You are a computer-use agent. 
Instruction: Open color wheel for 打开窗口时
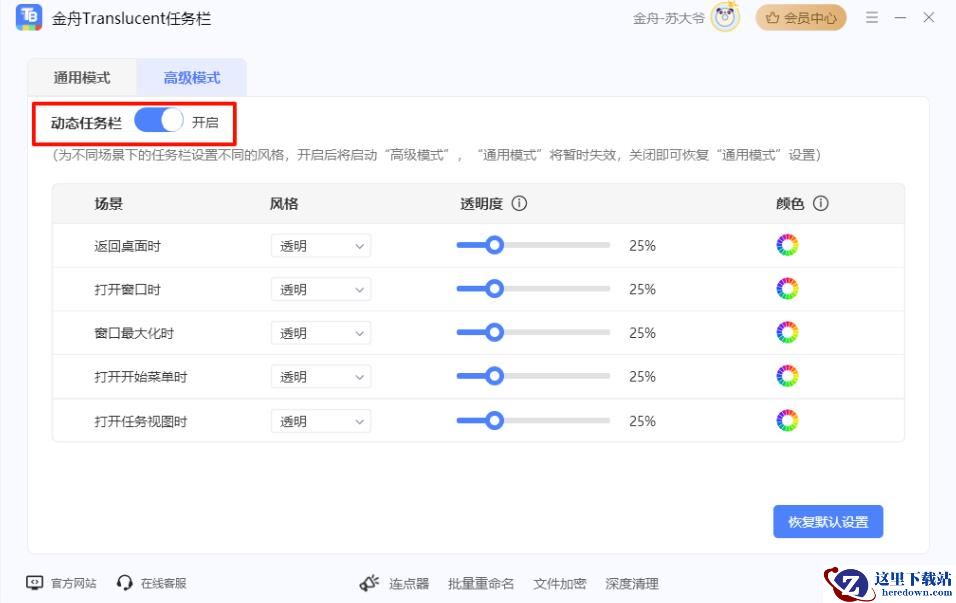point(787,289)
